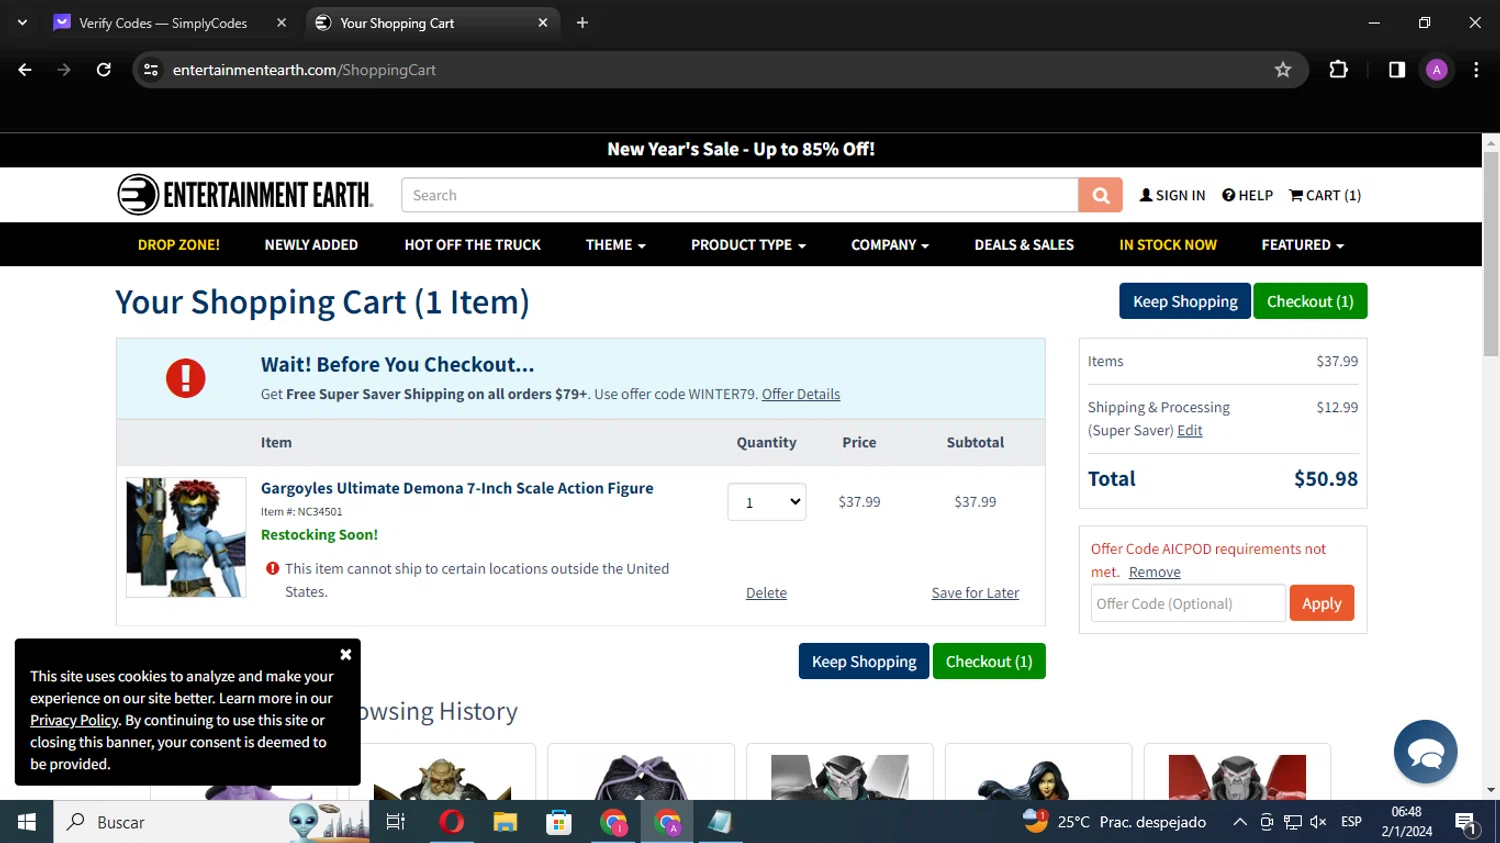Click top Keep Shopping button
Viewport: 1500px width, 843px height.
coord(1185,301)
